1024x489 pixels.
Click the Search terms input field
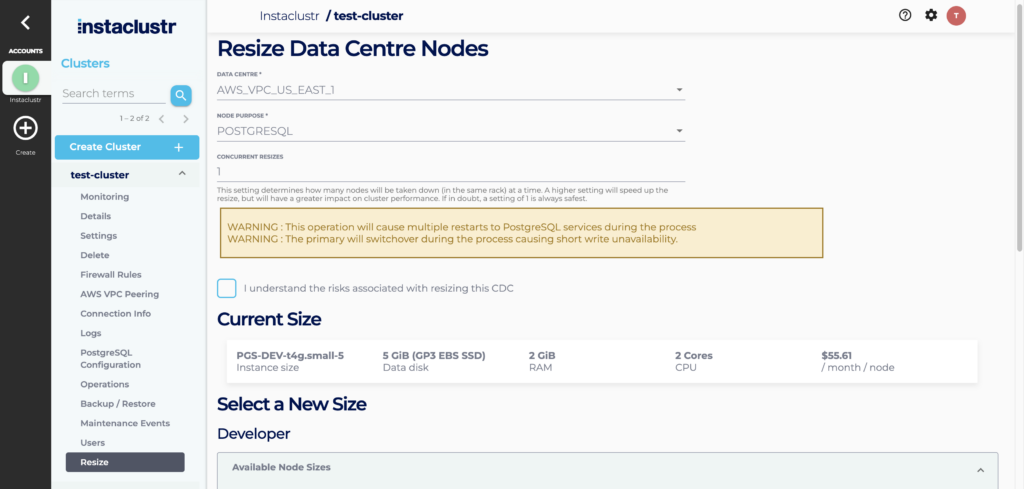[112, 94]
